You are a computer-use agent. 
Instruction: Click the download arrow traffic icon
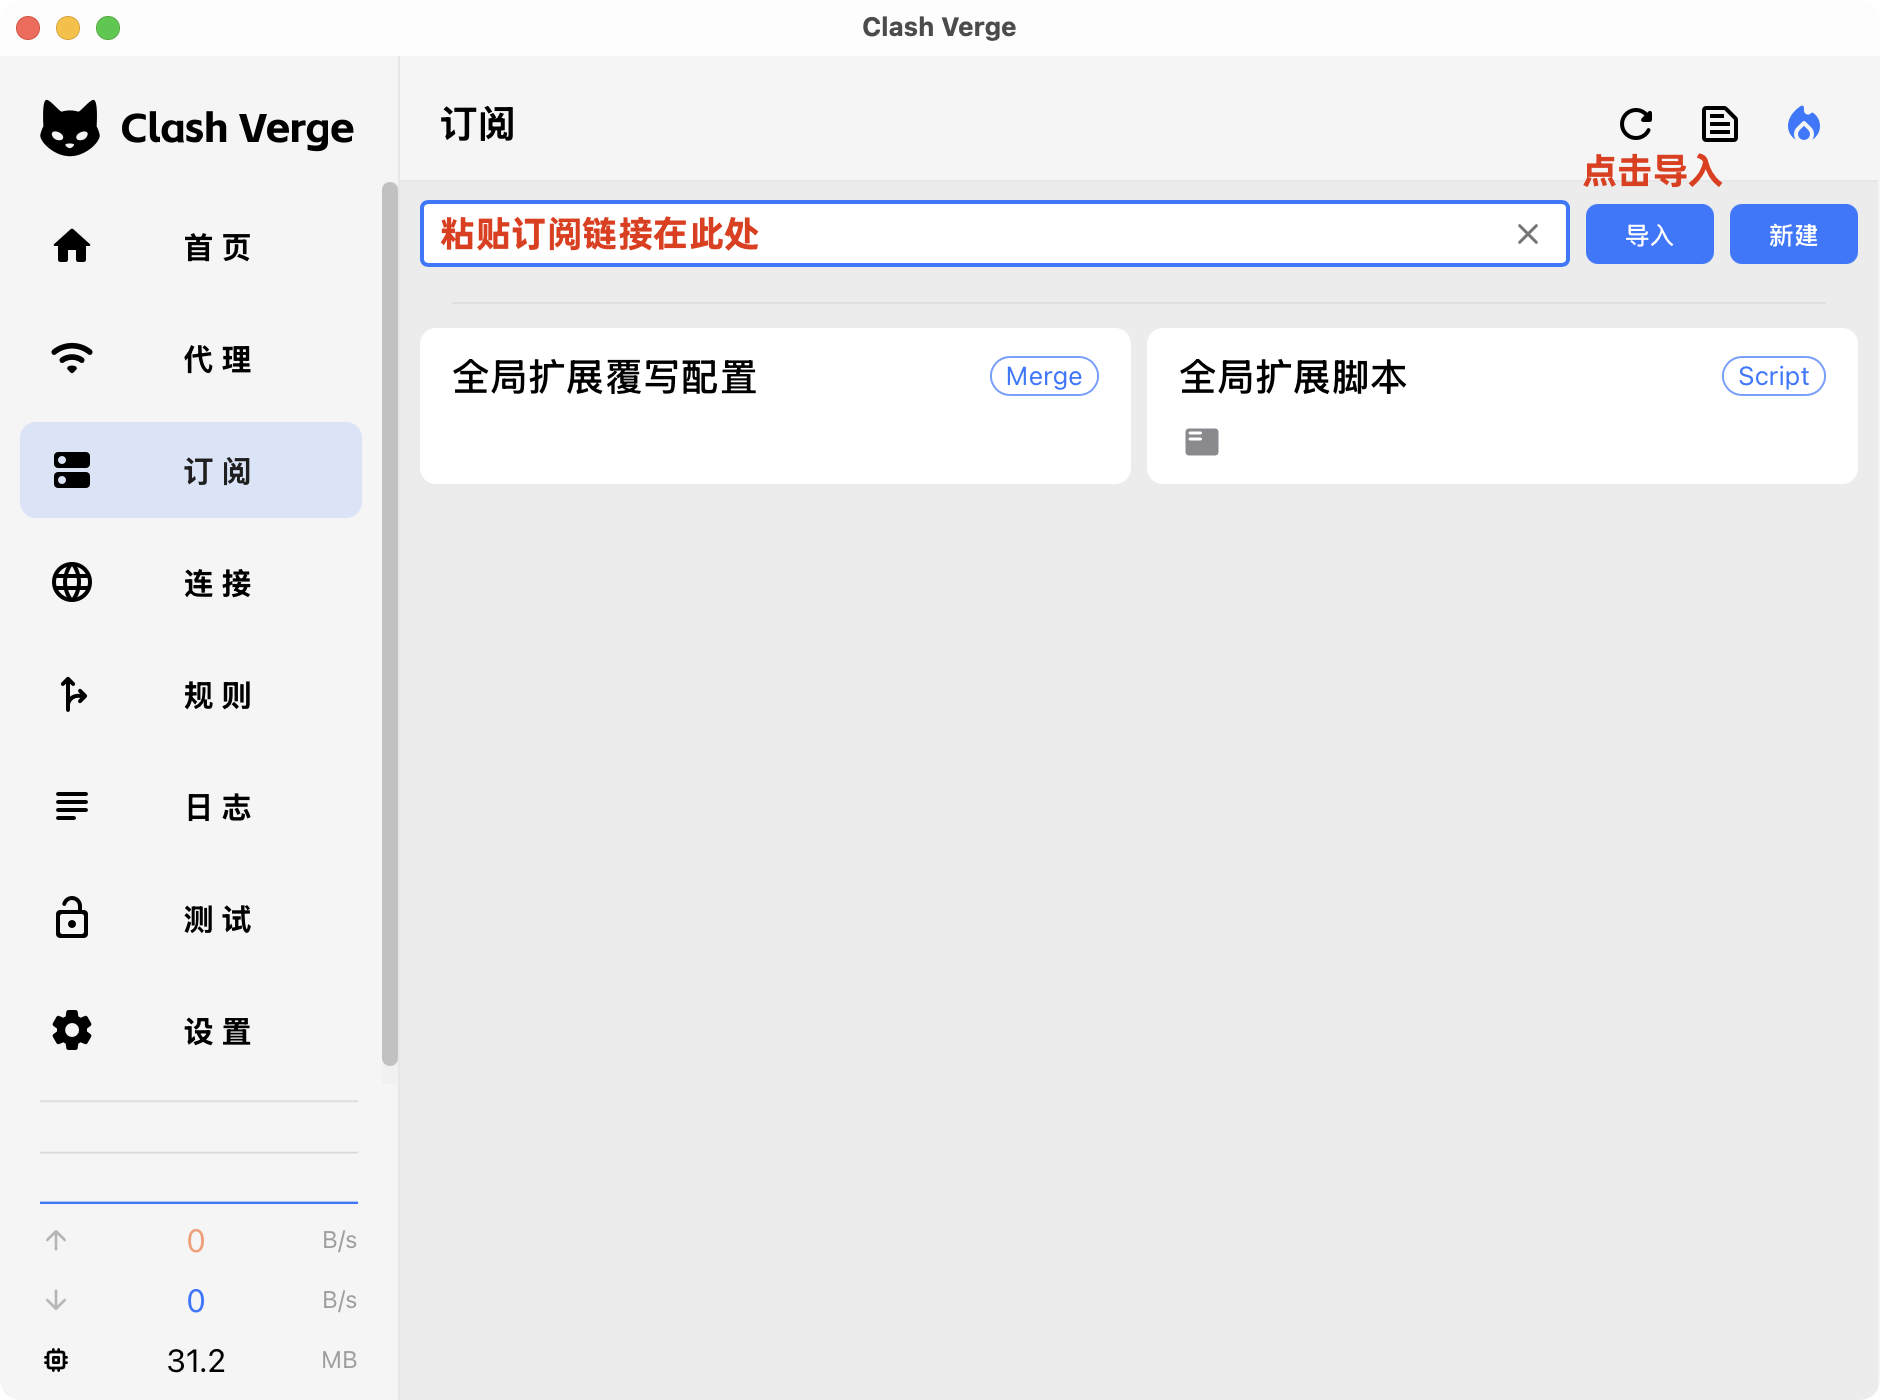coord(56,1300)
